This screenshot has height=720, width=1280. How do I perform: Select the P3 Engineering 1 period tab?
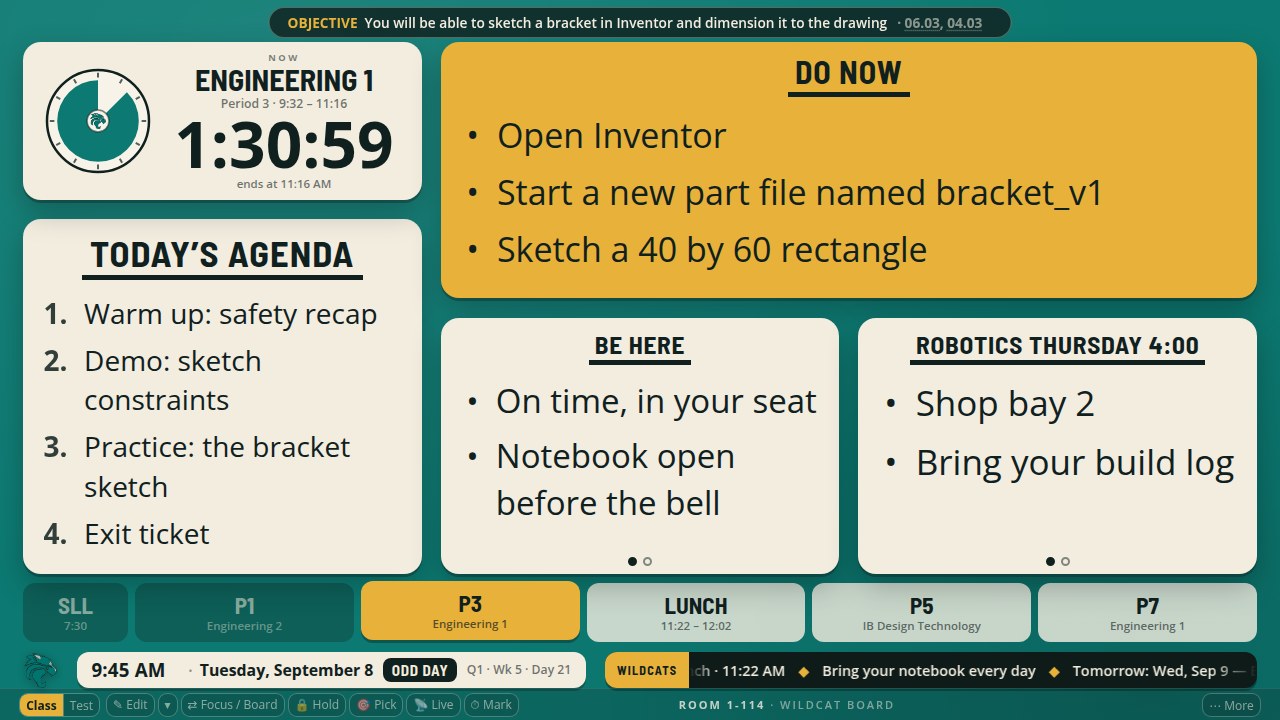pyautogui.click(x=470, y=611)
